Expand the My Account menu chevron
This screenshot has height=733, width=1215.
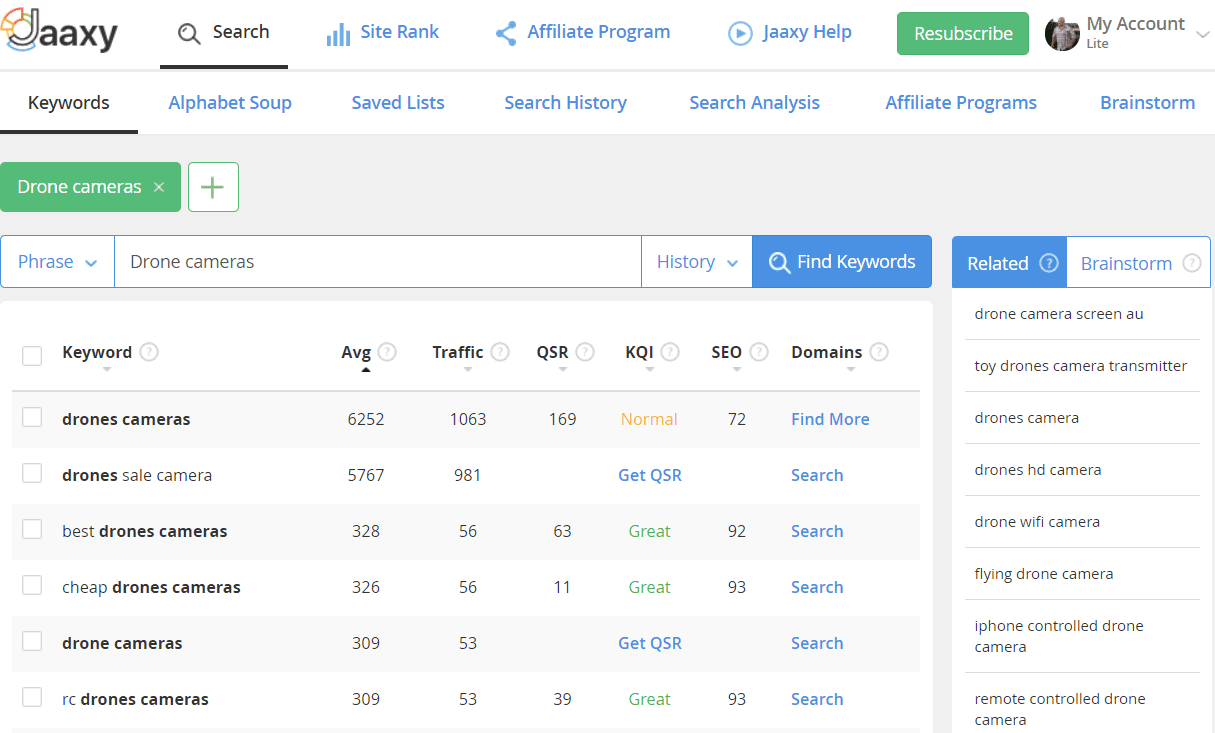point(1202,35)
